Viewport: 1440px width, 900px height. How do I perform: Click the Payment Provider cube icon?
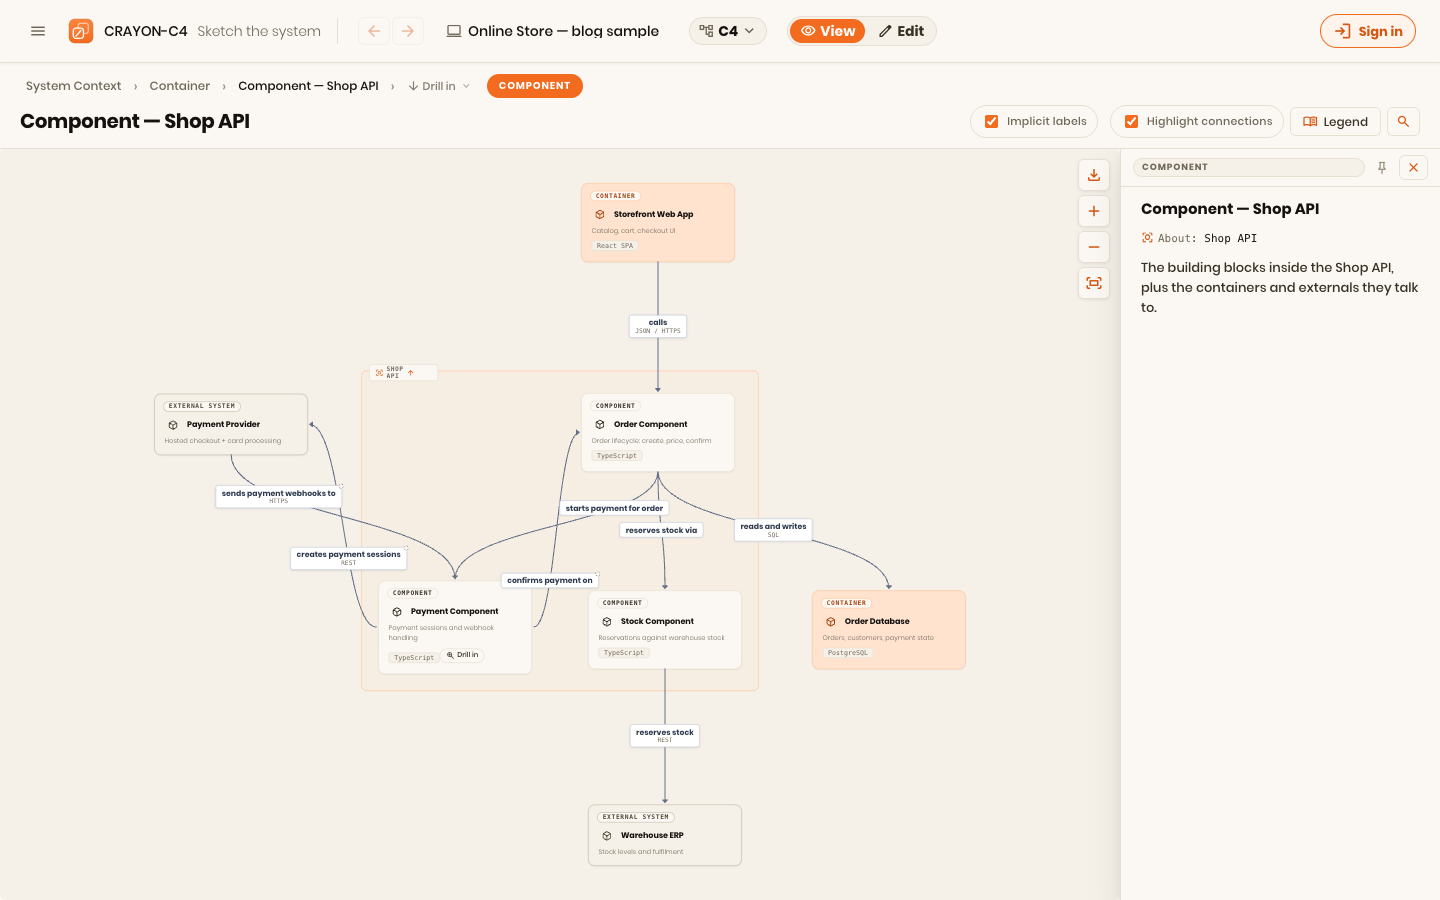173,424
